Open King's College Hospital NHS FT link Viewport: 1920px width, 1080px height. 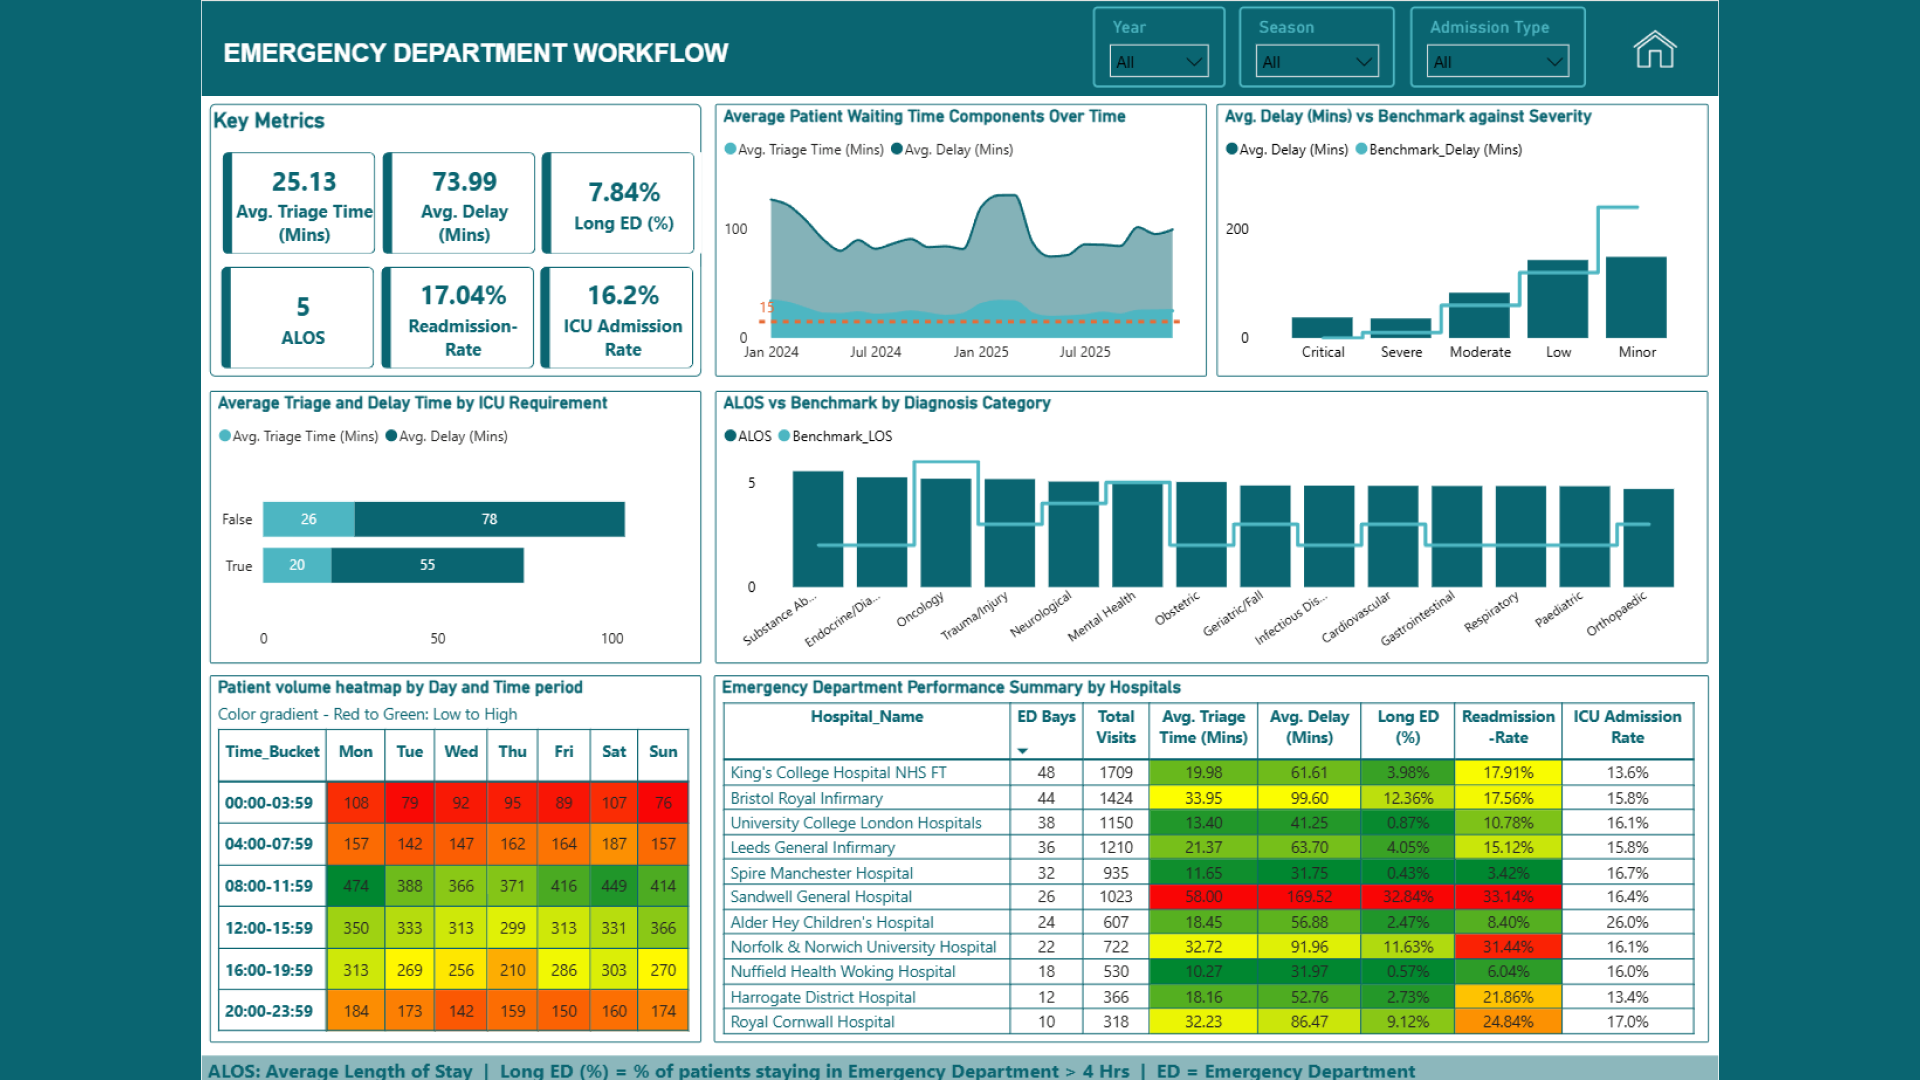(838, 773)
